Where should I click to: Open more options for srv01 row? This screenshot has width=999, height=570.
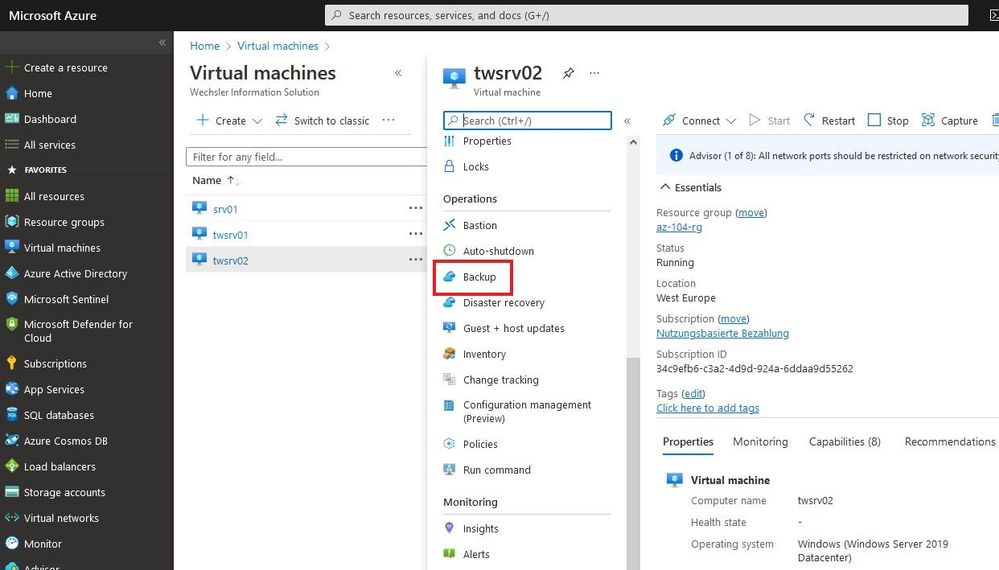coord(415,208)
